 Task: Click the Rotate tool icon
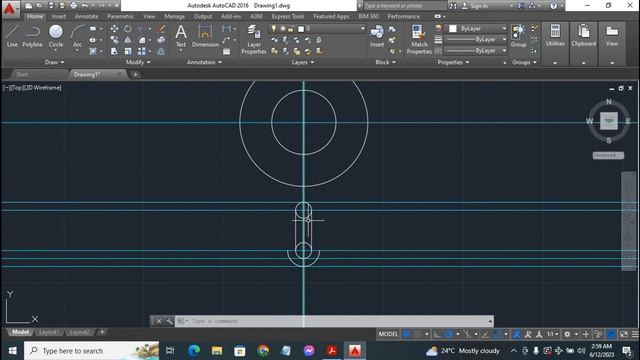[x=128, y=29]
